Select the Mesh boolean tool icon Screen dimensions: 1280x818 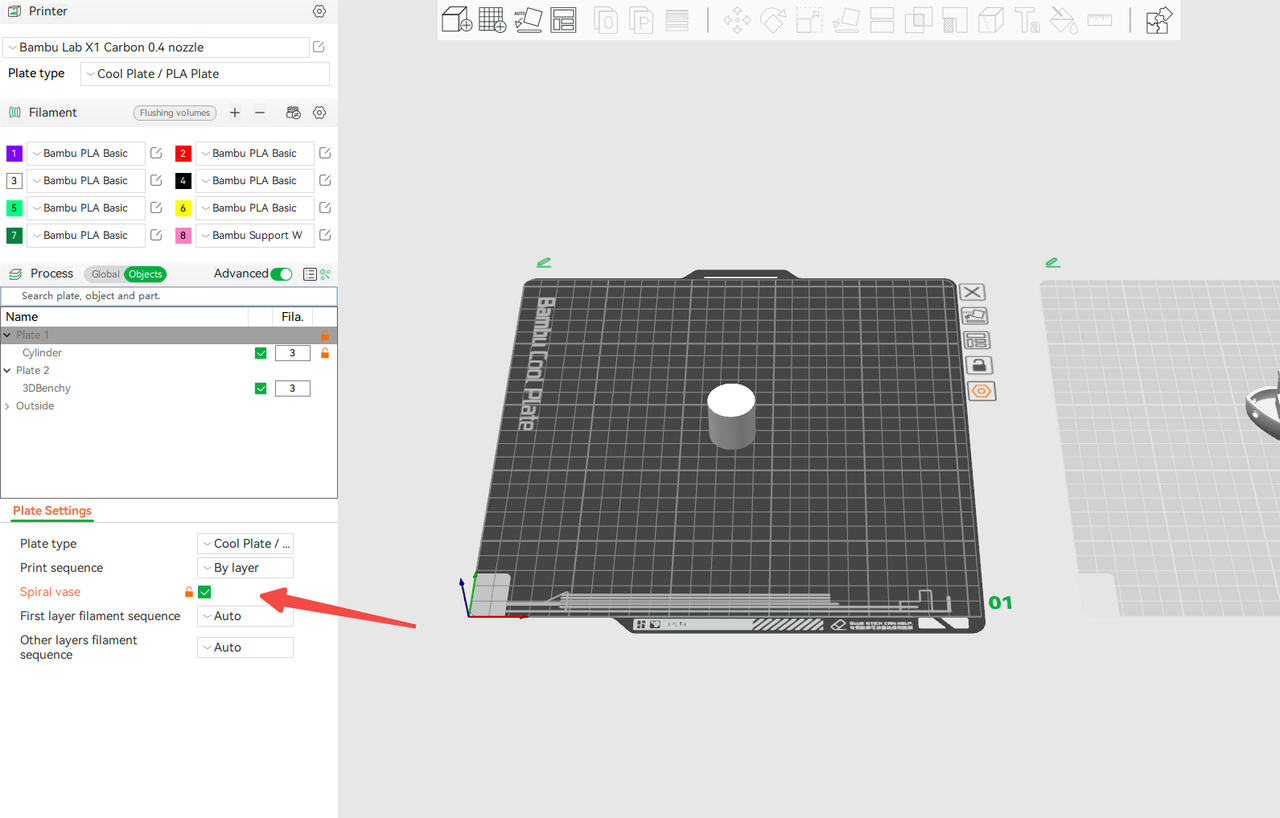918,20
